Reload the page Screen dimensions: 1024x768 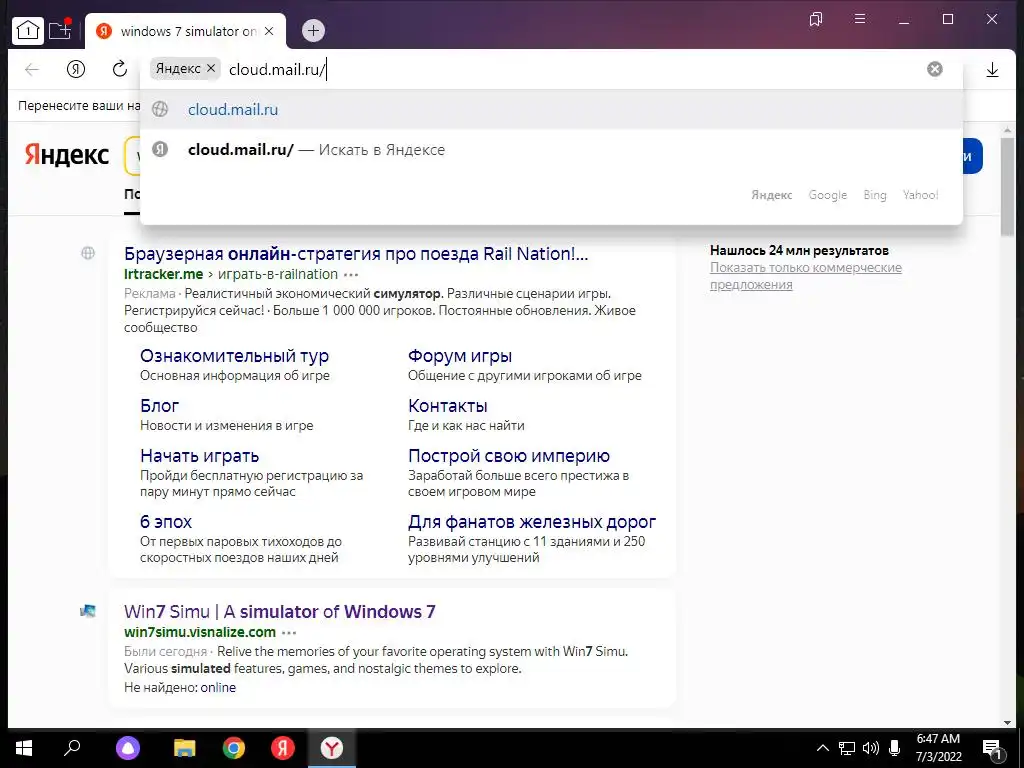pos(120,69)
